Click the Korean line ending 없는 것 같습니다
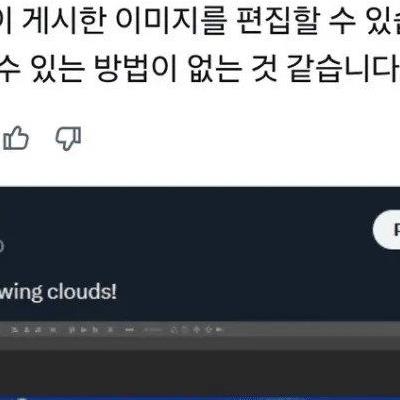This screenshot has height=400, width=400. click(200, 69)
